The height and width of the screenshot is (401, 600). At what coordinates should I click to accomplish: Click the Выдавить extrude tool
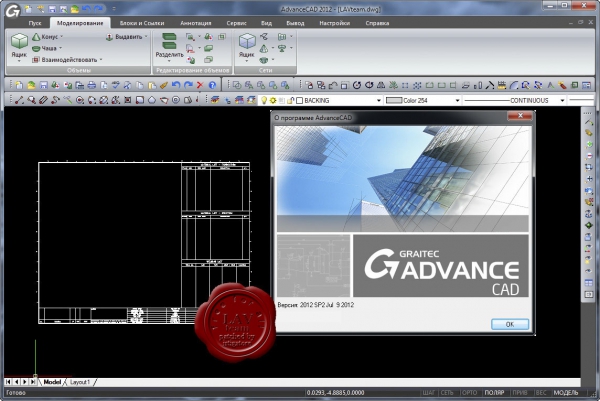coord(124,37)
